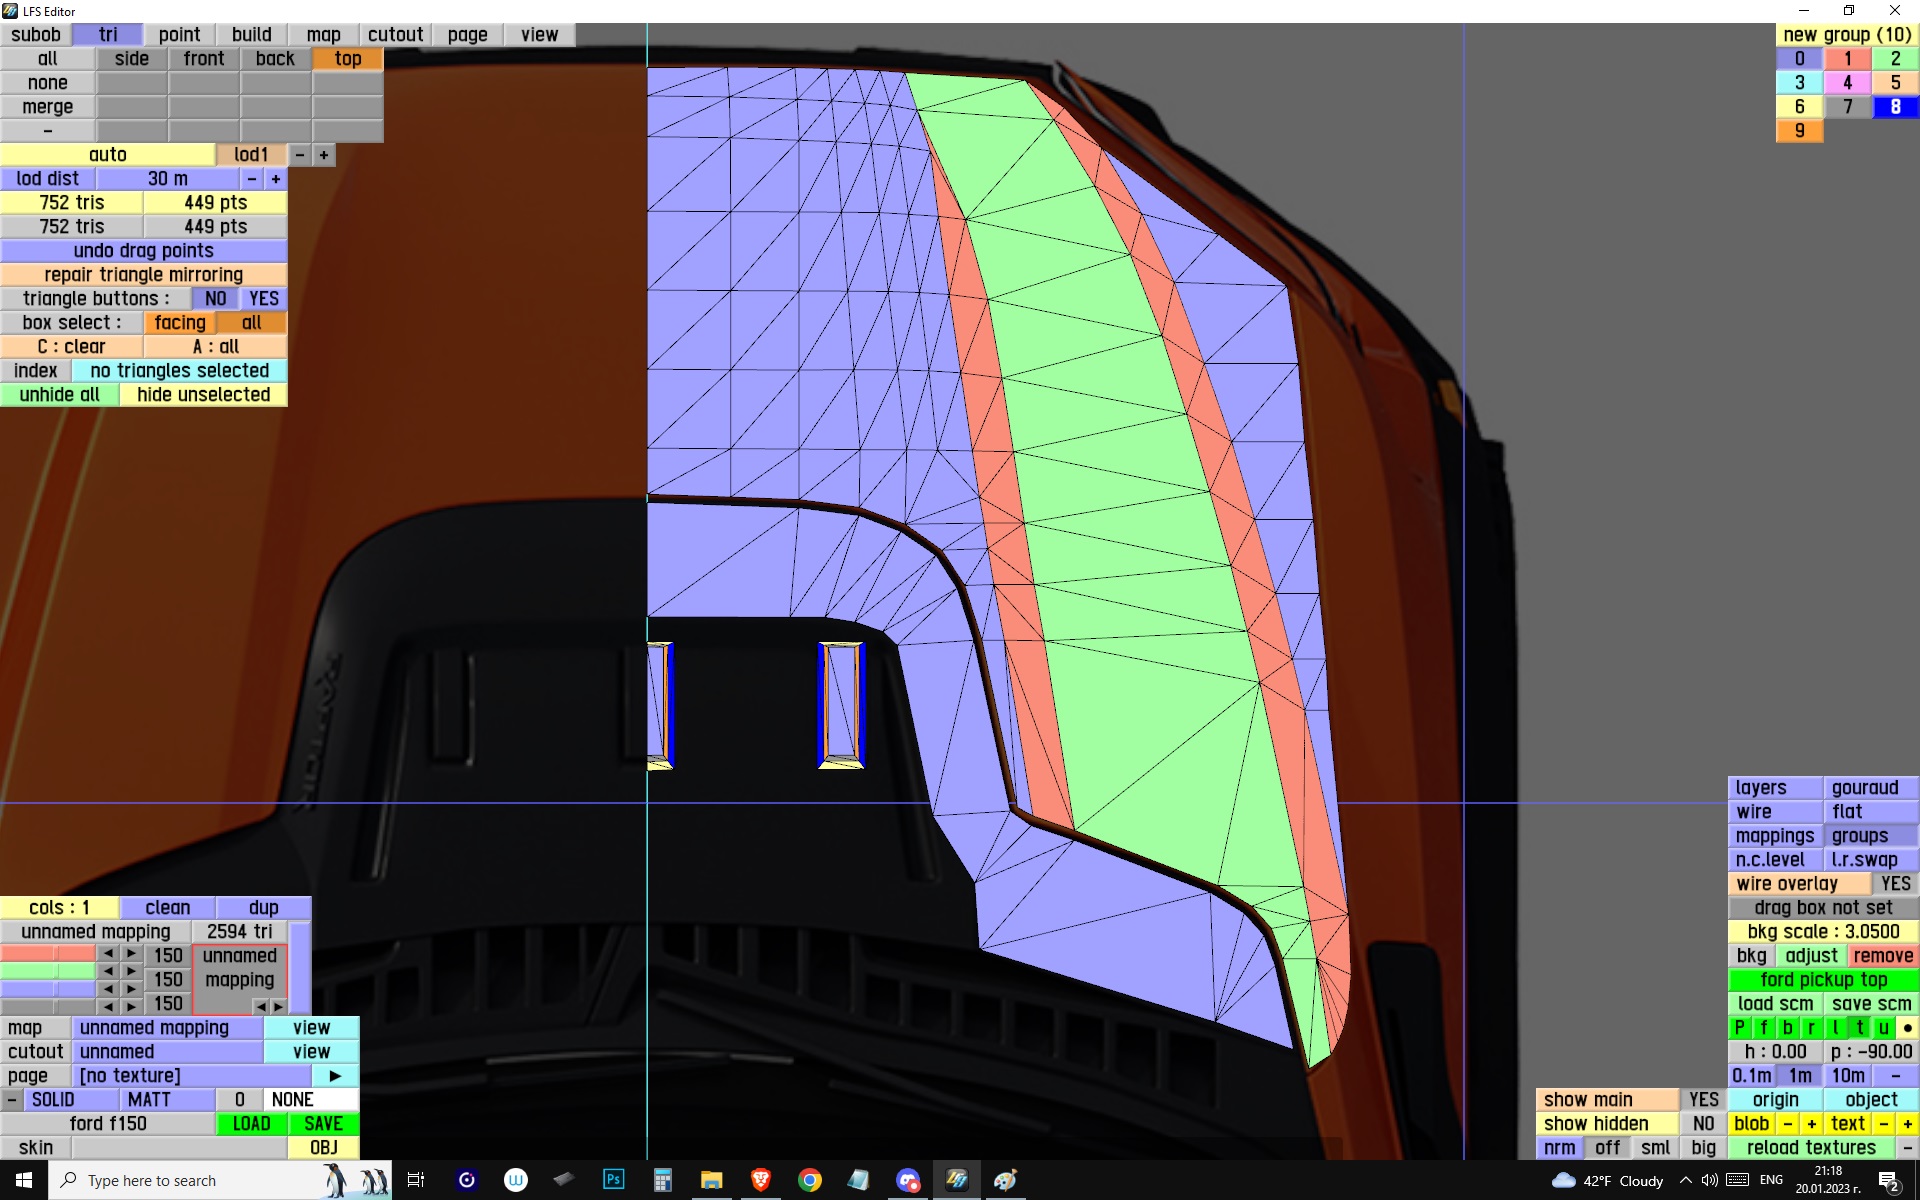The width and height of the screenshot is (1920, 1200).
Task: Click the Photoshop icon in taskbar
Action: (613, 1180)
